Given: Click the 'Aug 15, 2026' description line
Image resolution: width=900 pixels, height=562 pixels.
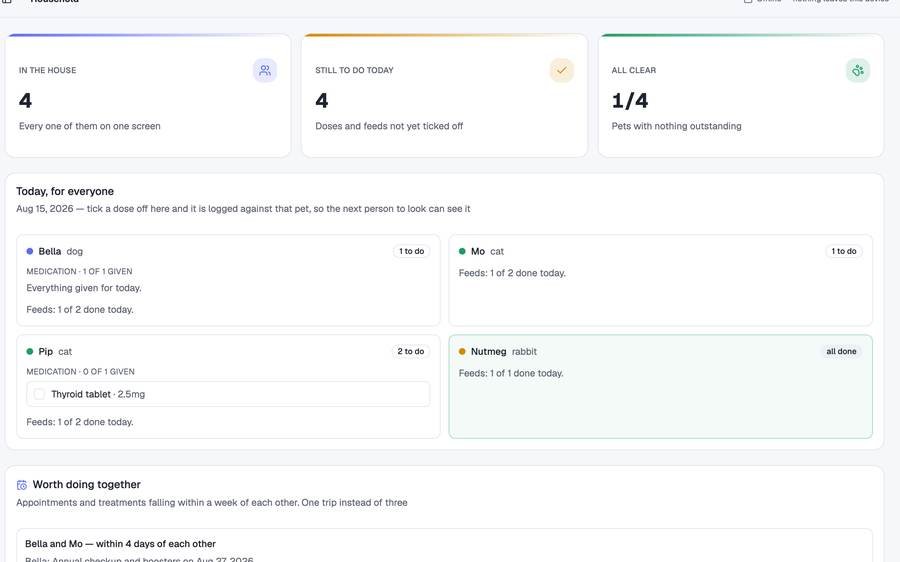Looking at the screenshot, I should 243,209.
